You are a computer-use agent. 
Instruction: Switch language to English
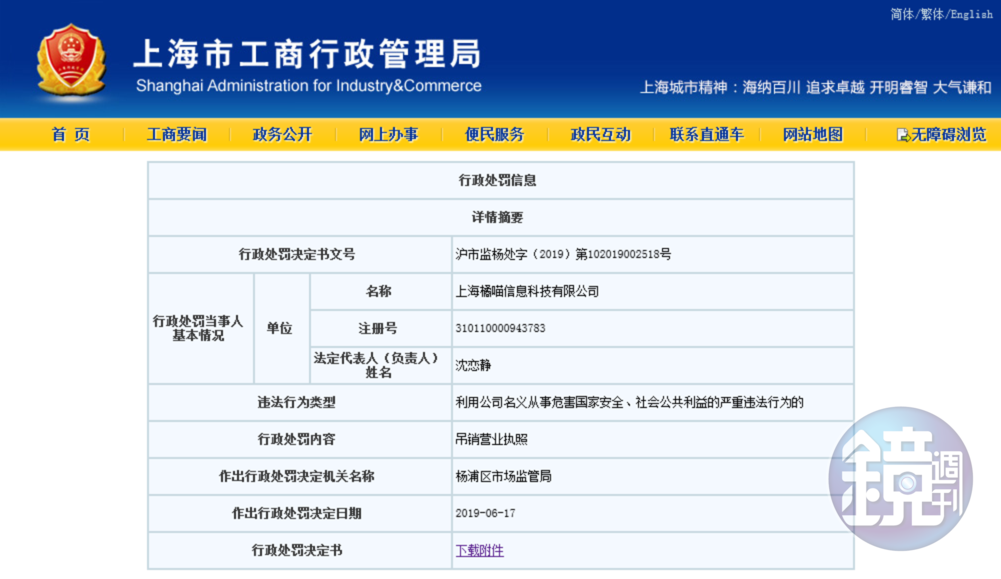[971, 14]
